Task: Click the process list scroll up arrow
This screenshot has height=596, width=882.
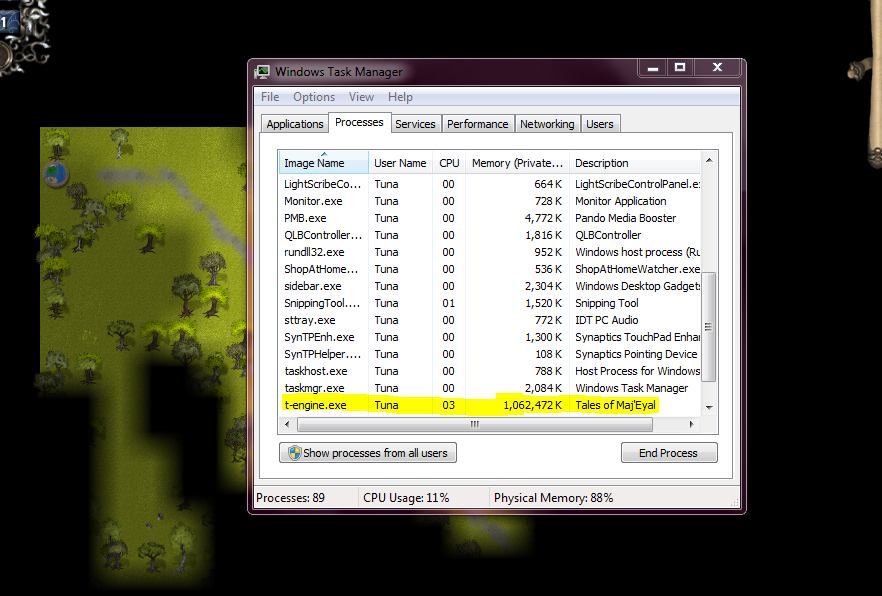Action: (709, 160)
